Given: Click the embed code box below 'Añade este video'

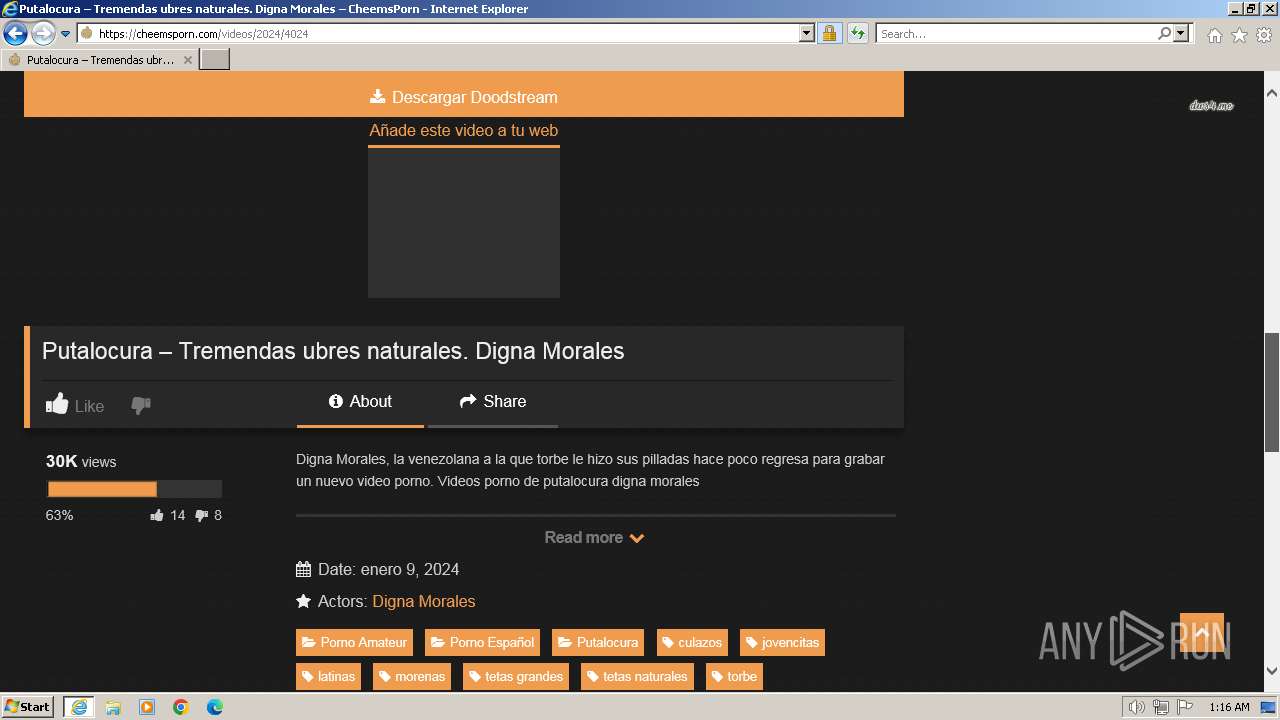Looking at the screenshot, I should click(x=464, y=222).
